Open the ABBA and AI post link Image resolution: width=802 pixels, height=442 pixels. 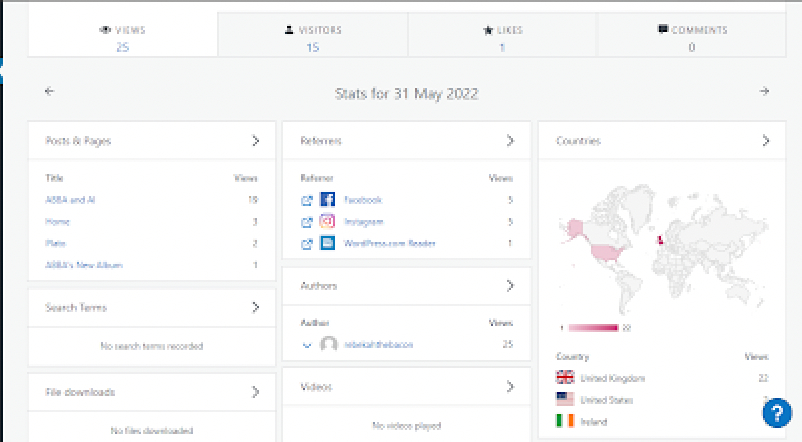pyautogui.click(x=70, y=200)
